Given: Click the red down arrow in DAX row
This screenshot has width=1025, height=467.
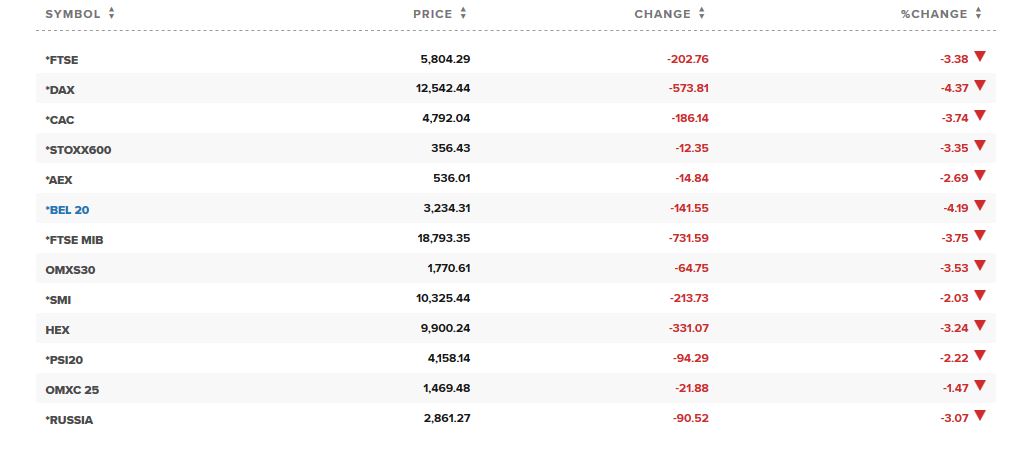Looking at the screenshot, I should point(979,85).
